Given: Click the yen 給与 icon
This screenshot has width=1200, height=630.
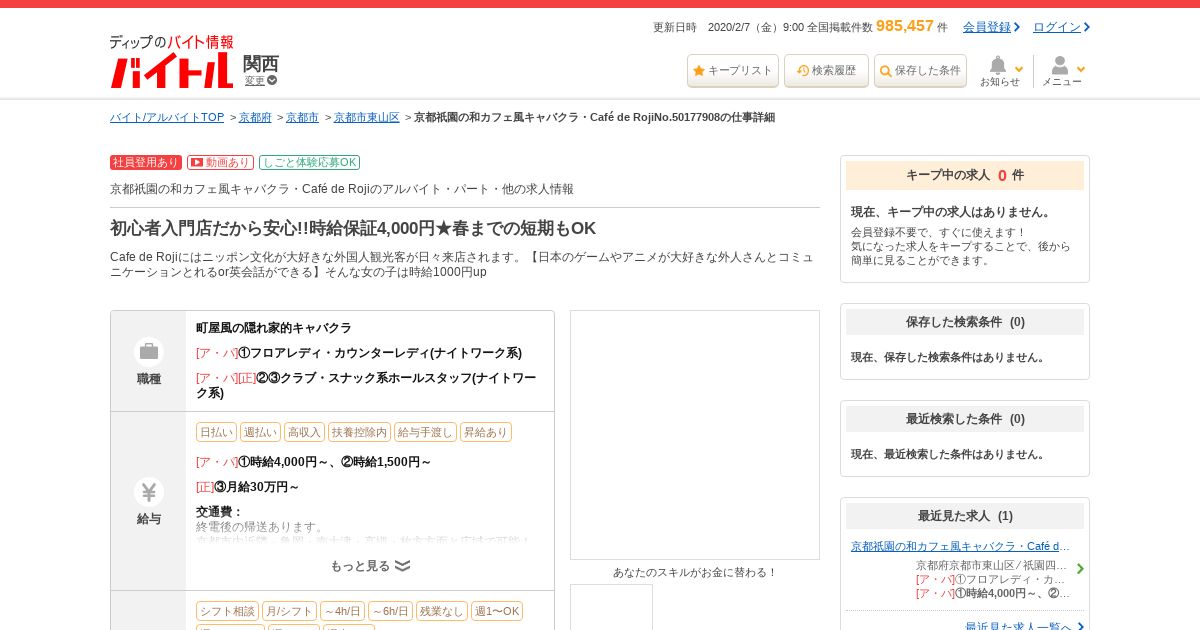Looking at the screenshot, I should click(x=149, y=492).
